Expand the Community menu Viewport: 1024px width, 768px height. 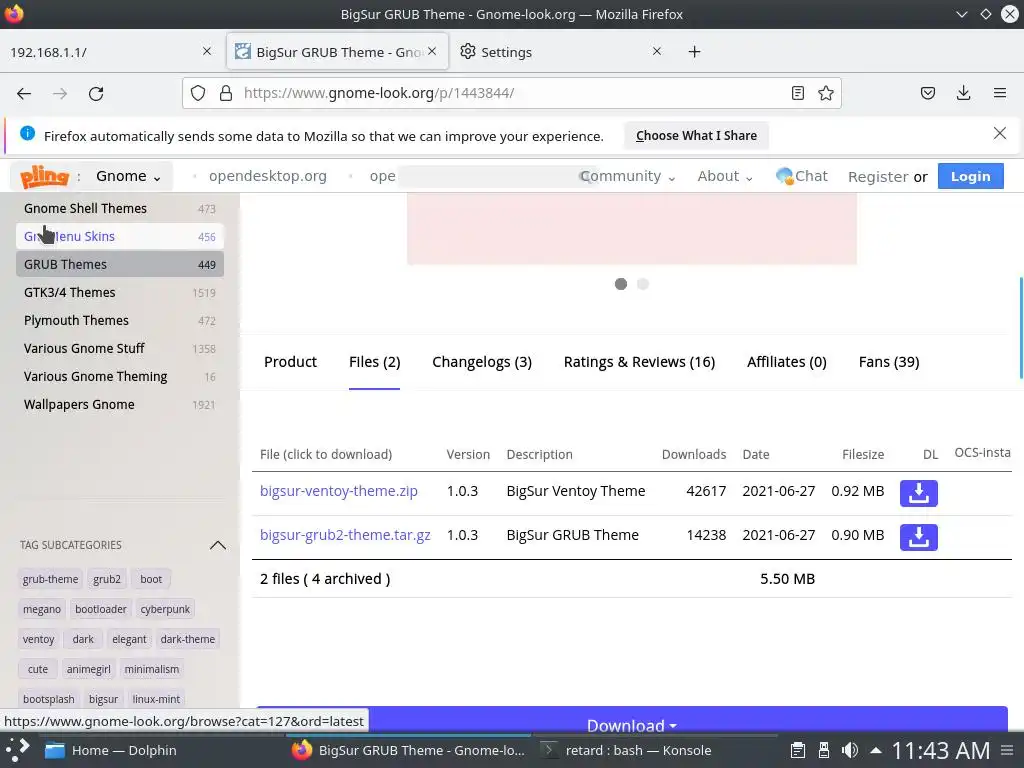(x=628, y=176)
